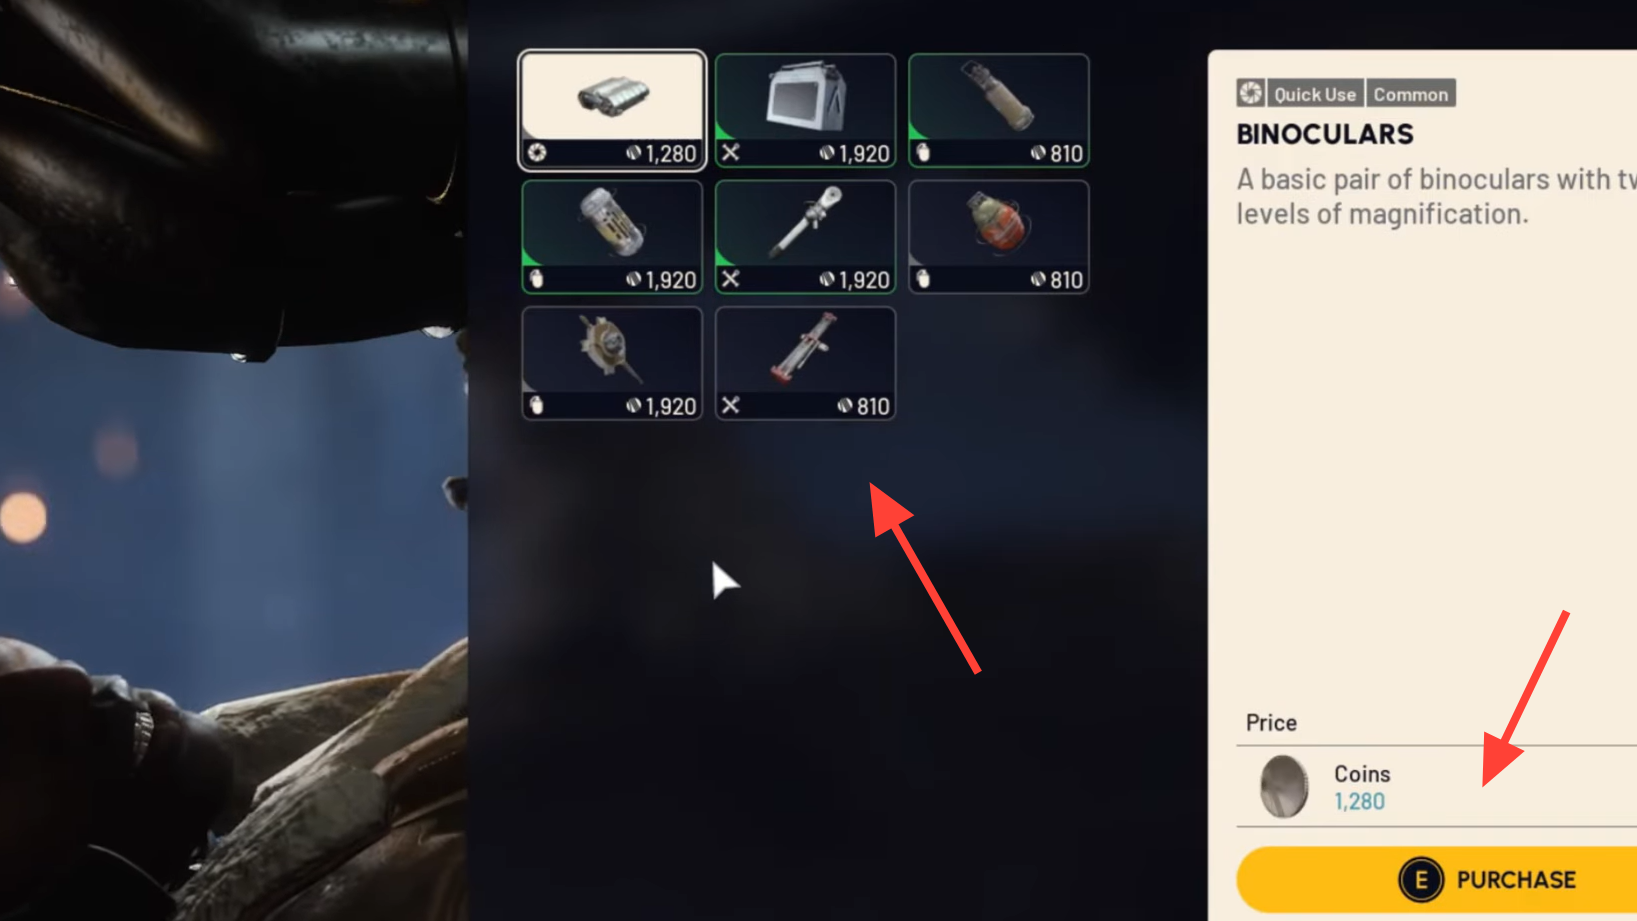Click the Common rarity tag

click(1410, 94)
